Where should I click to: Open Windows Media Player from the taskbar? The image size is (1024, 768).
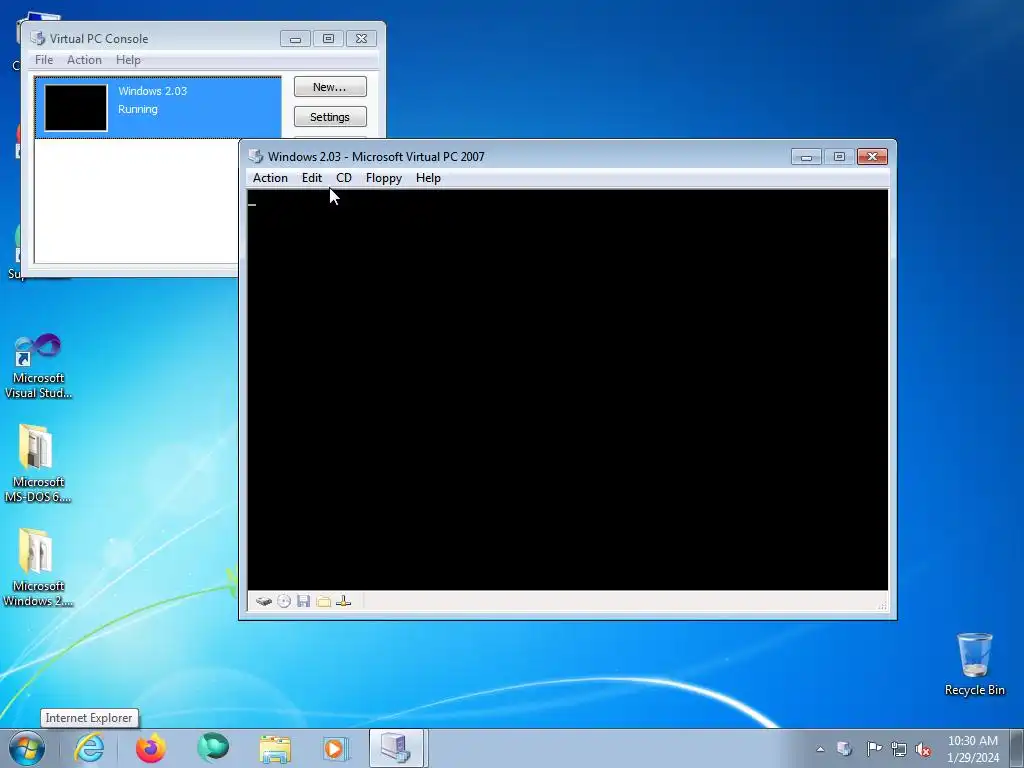pyautogui.click(x=337, y=748)
